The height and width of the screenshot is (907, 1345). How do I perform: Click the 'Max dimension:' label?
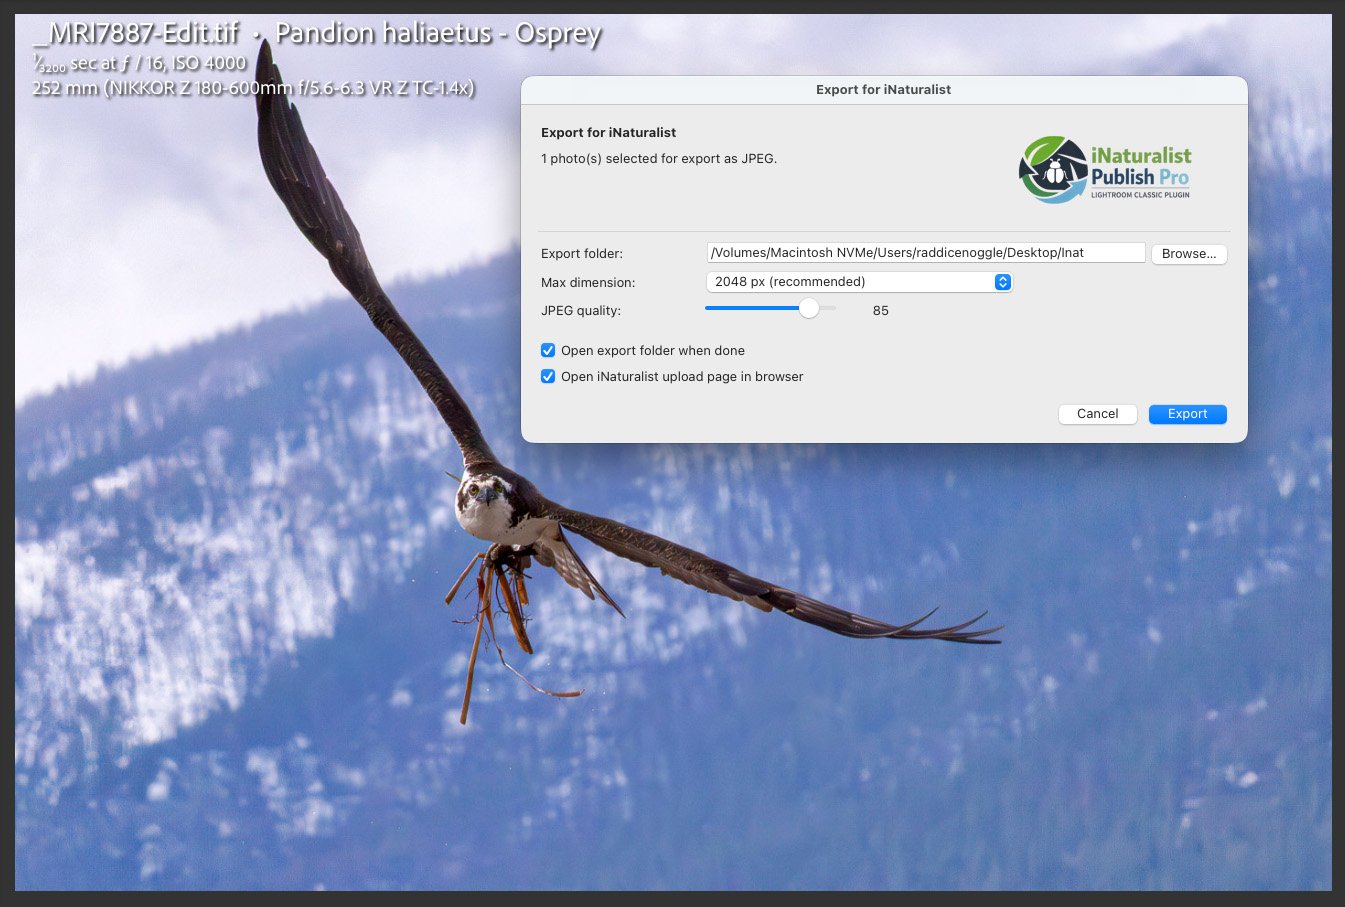[588, 283]
